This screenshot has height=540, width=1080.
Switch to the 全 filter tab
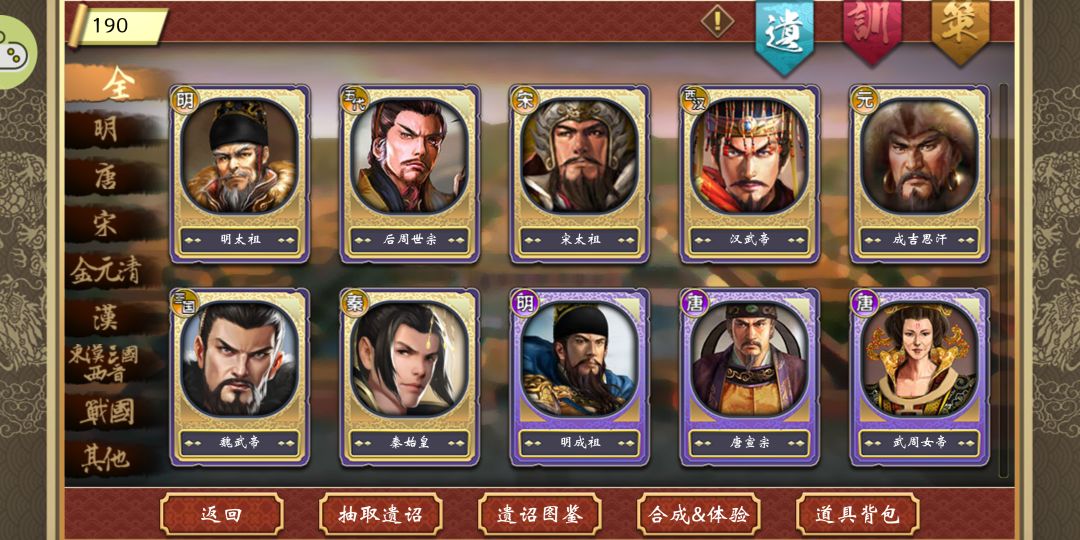pyautogui.click(x=118, y=84)
